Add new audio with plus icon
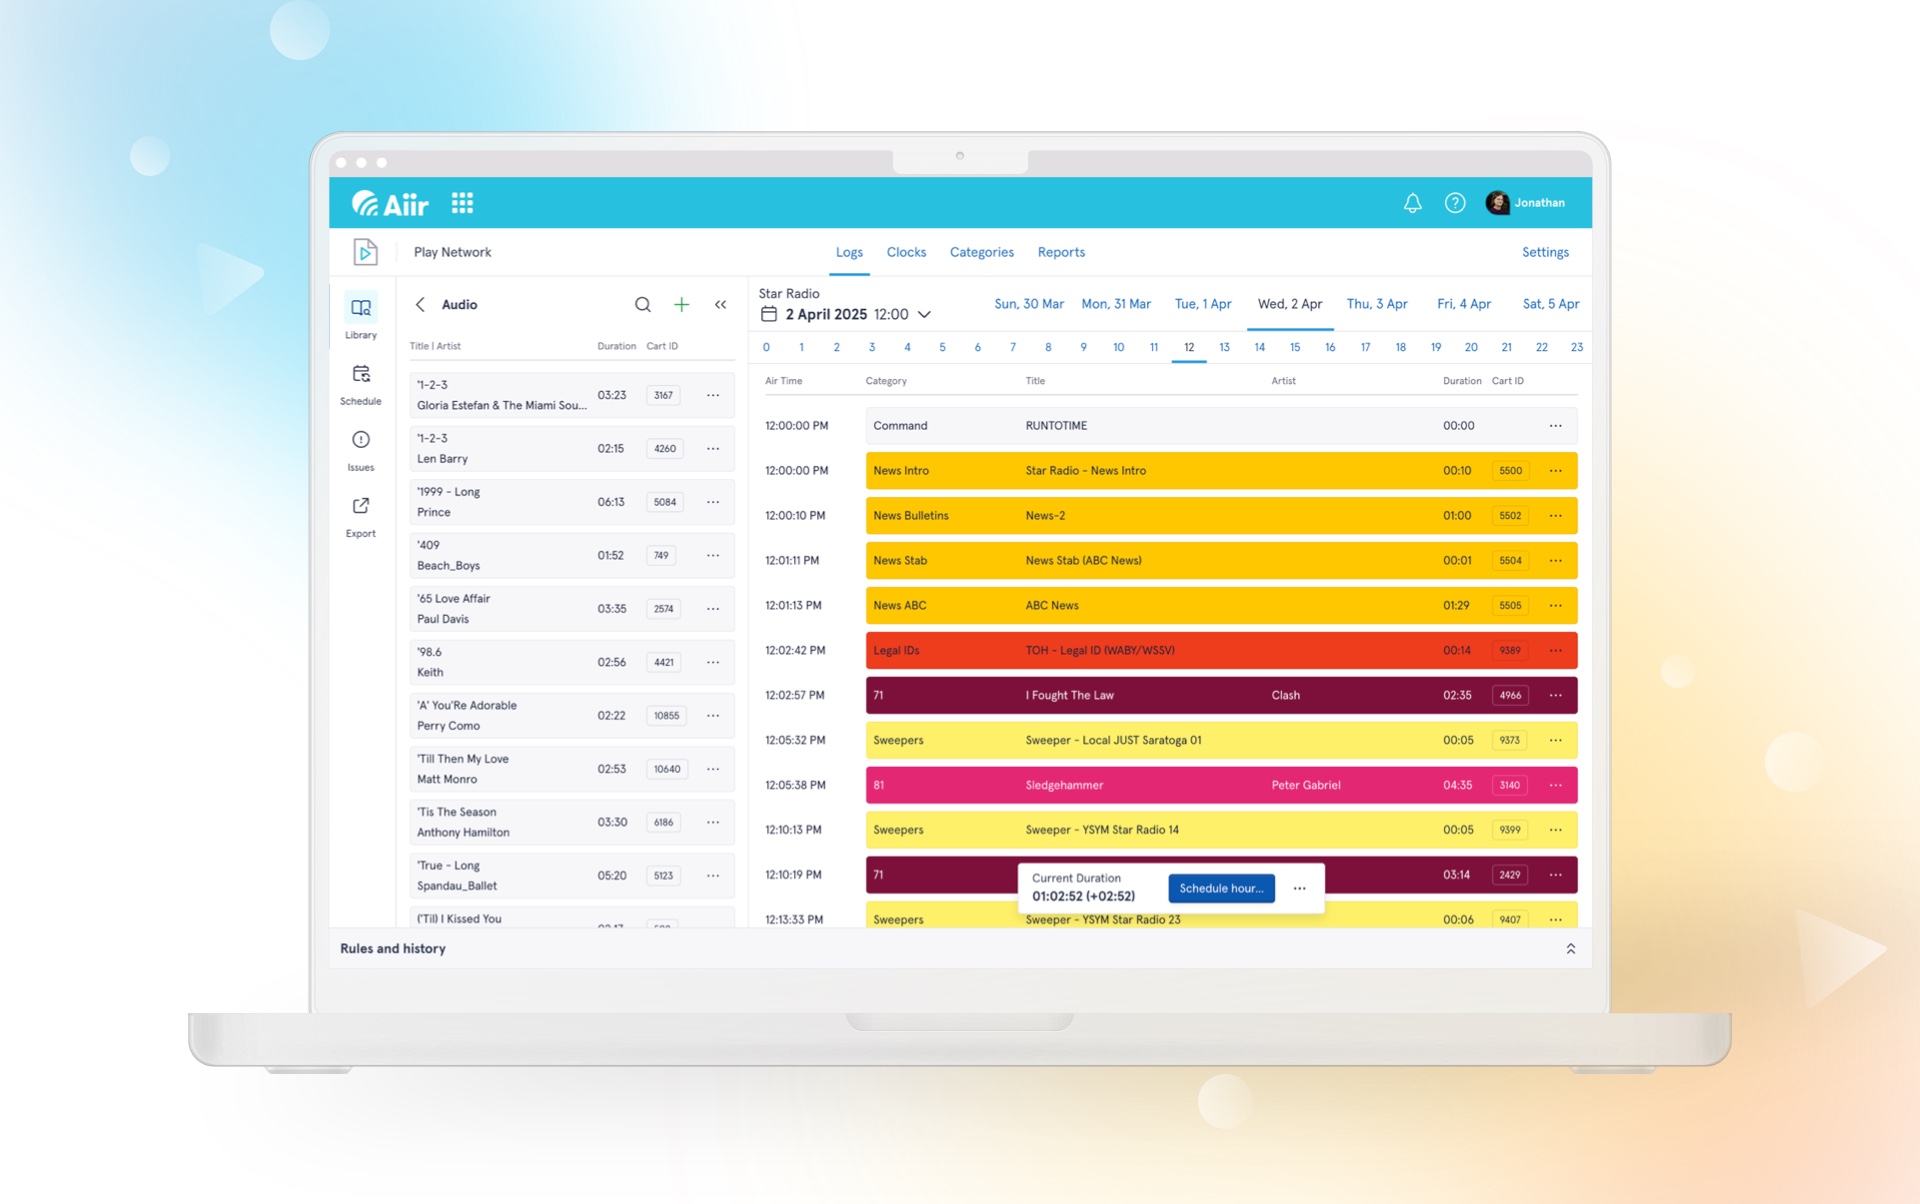 [681, 304]
